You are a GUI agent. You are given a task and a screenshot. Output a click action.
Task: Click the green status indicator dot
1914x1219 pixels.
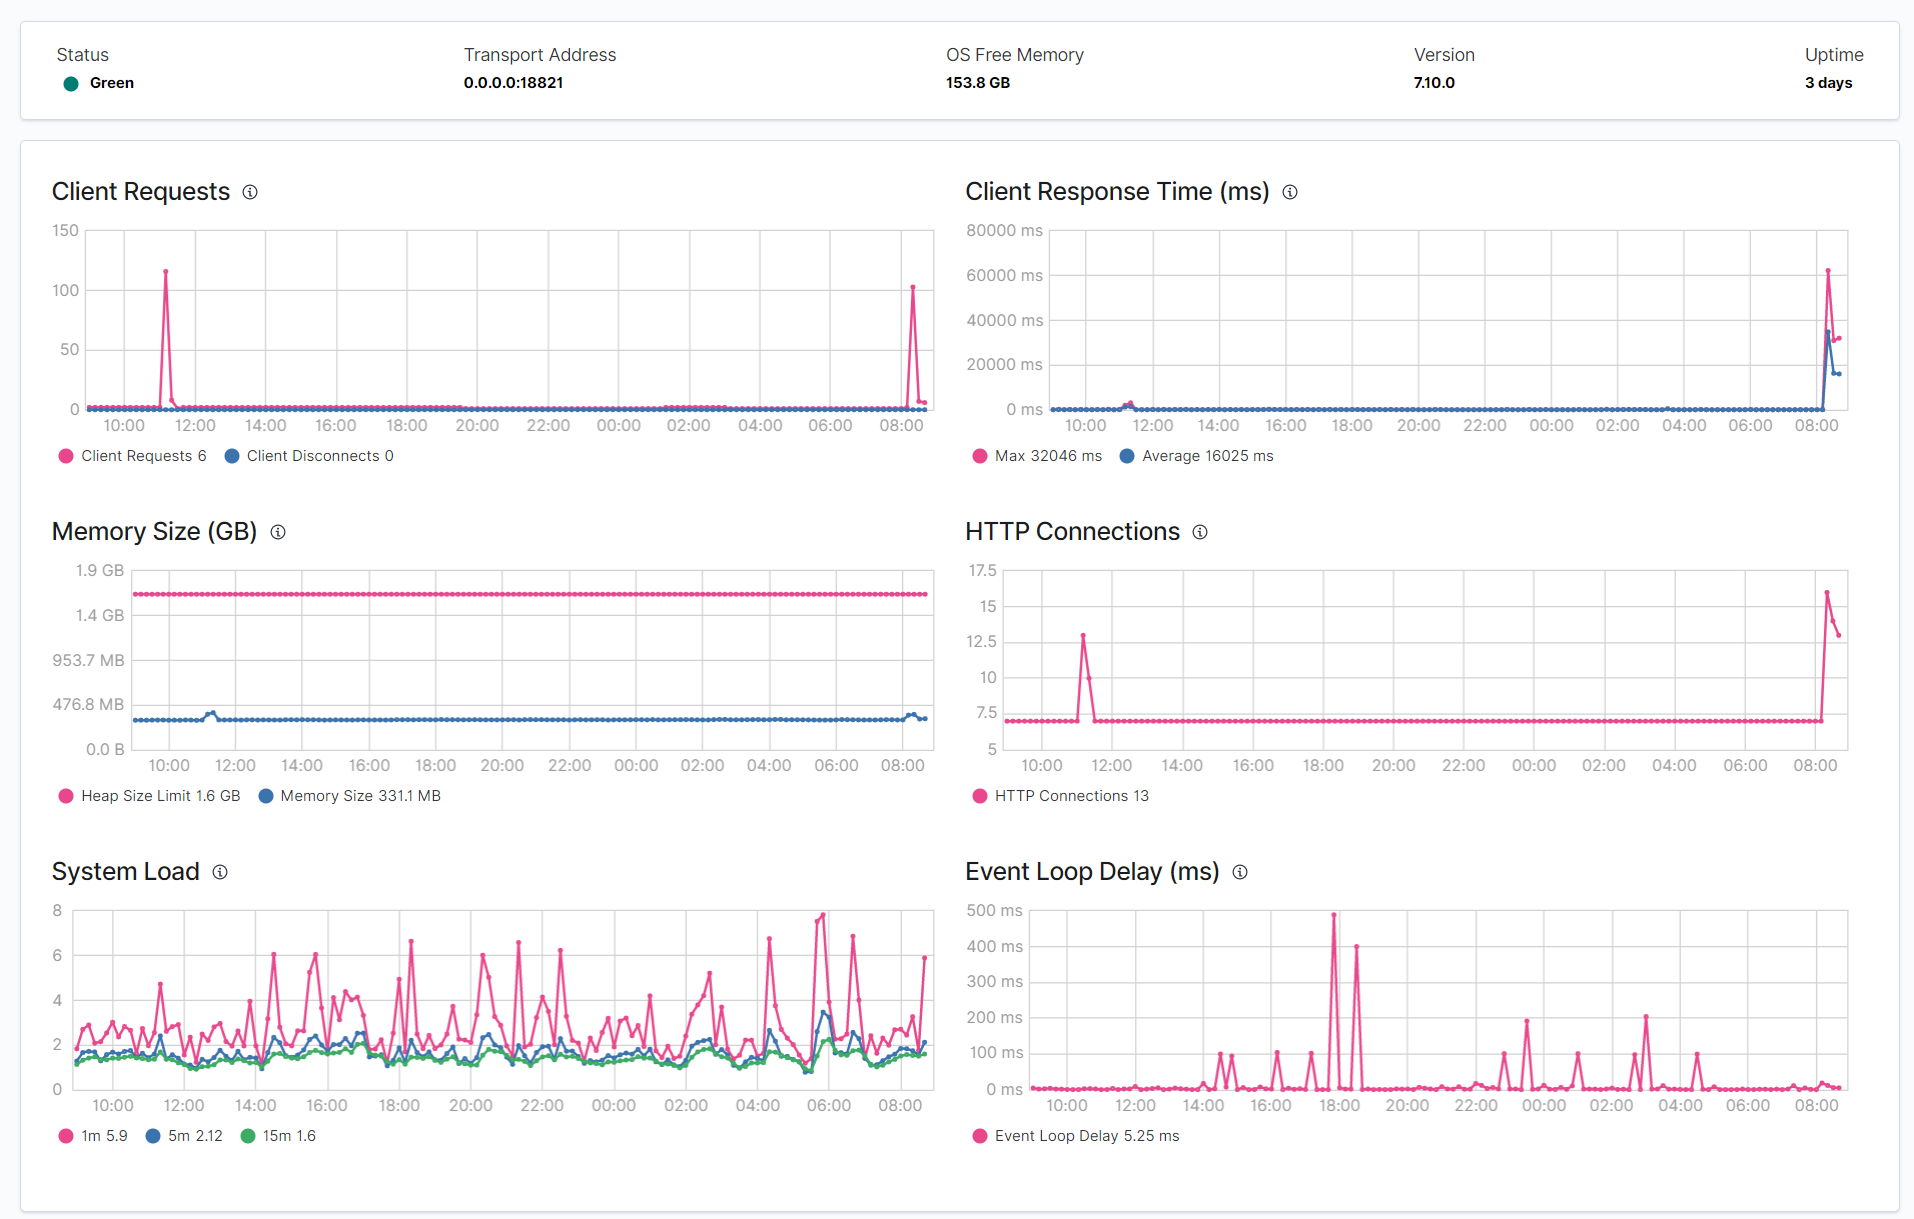point(71,84)
